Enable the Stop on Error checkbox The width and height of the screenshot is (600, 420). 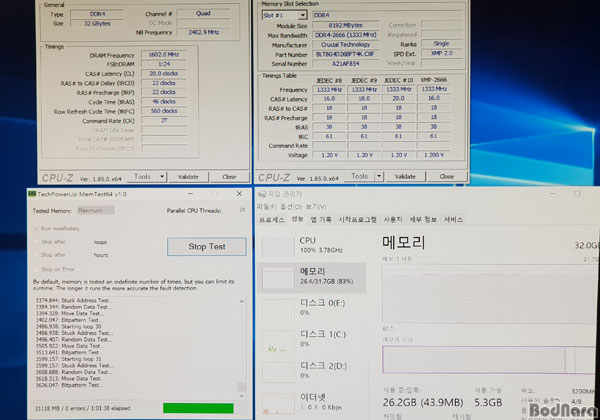[x=35, y=268]
